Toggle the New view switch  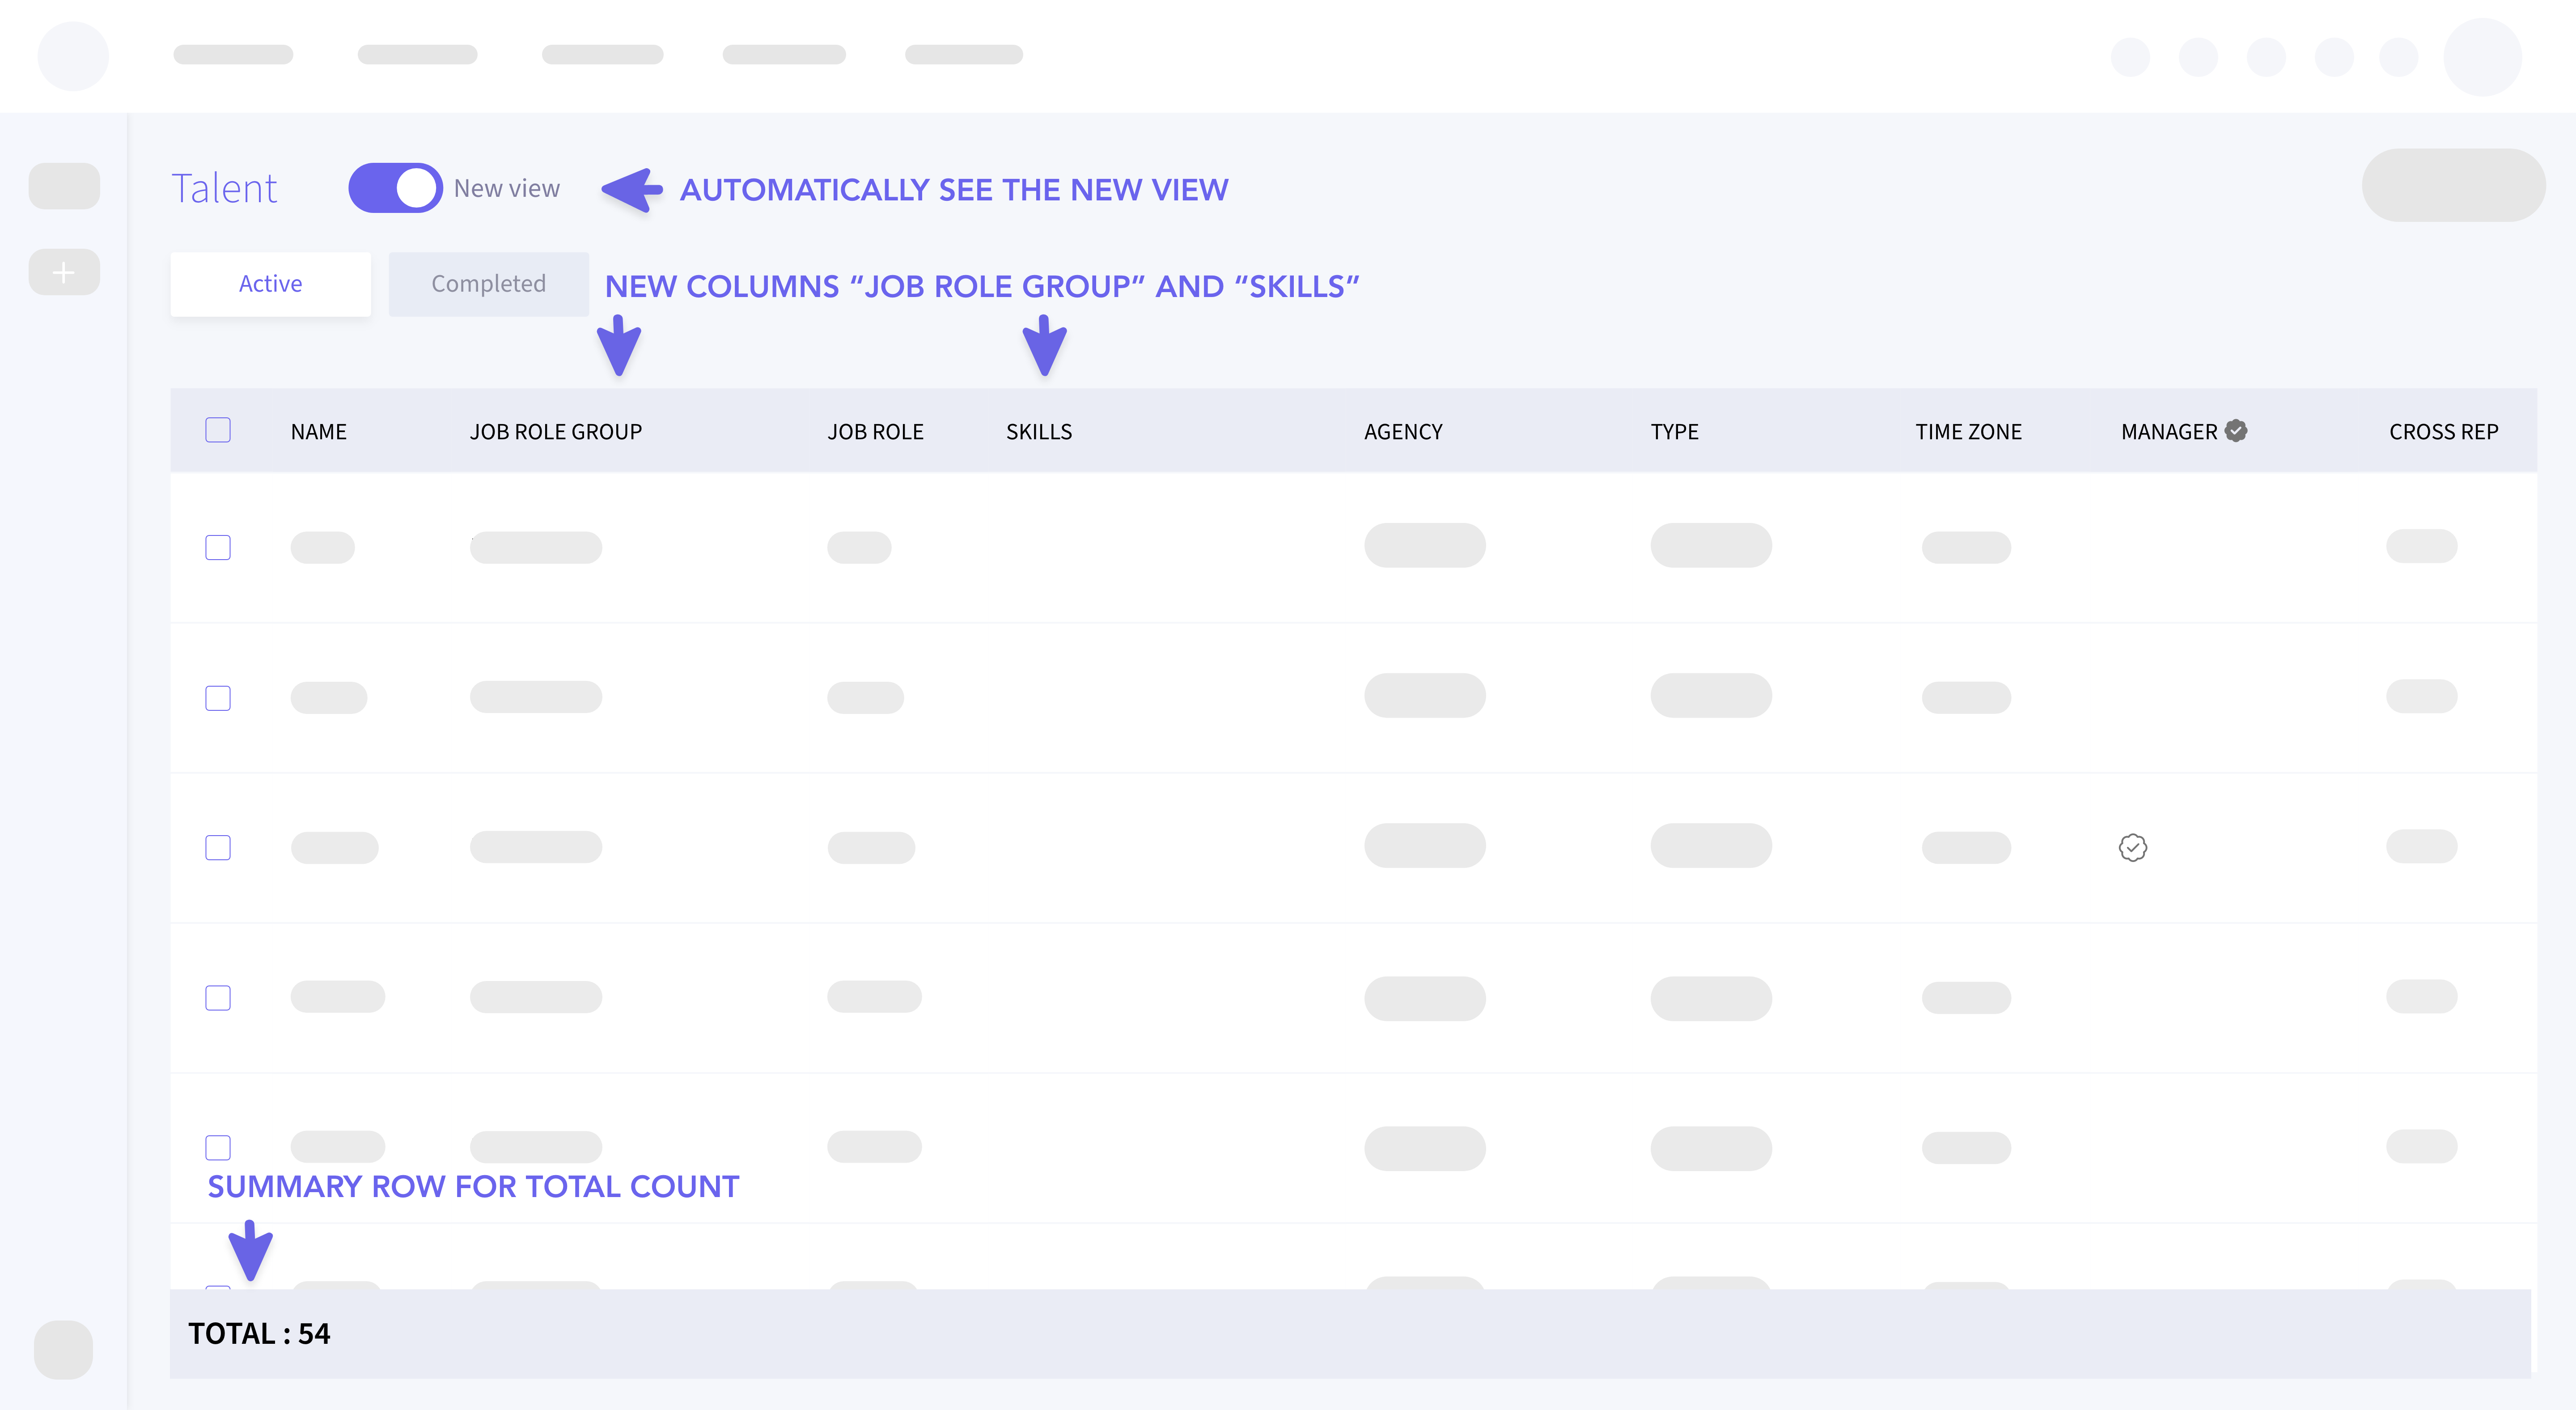[x=395, y=188]
